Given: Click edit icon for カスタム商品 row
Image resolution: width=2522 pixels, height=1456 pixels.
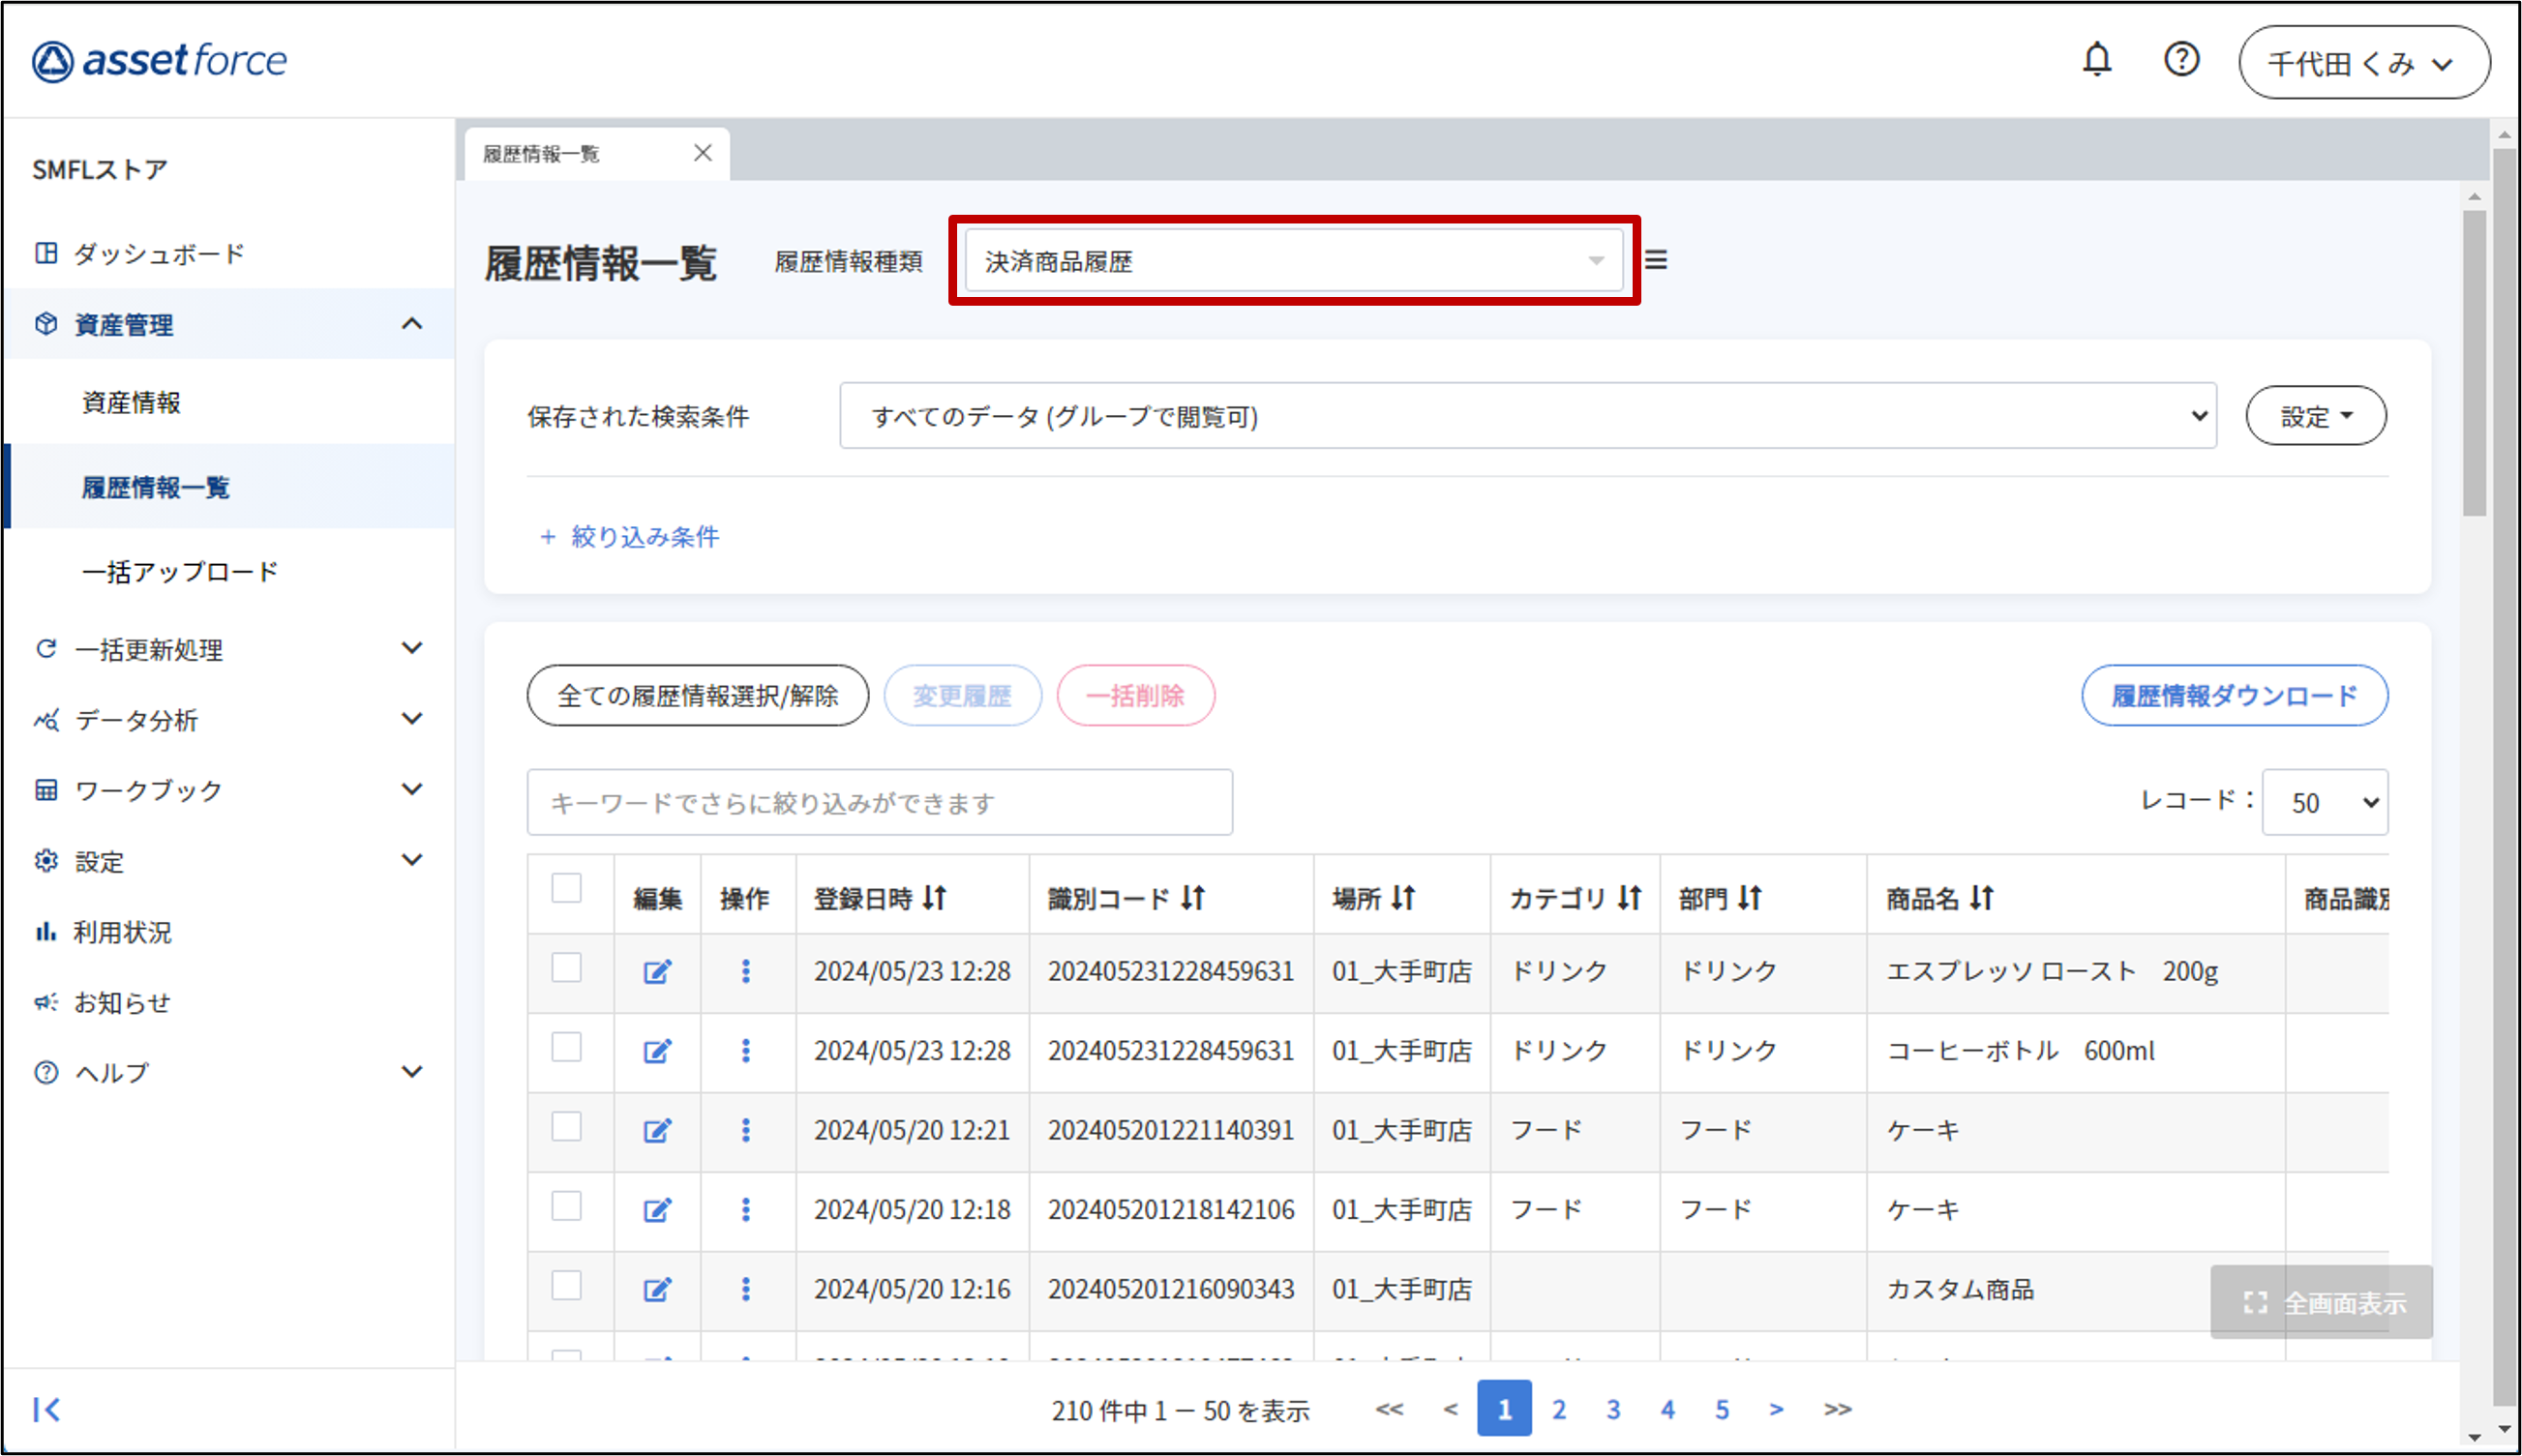Looking at the screenshot, I should point(657,1289).
